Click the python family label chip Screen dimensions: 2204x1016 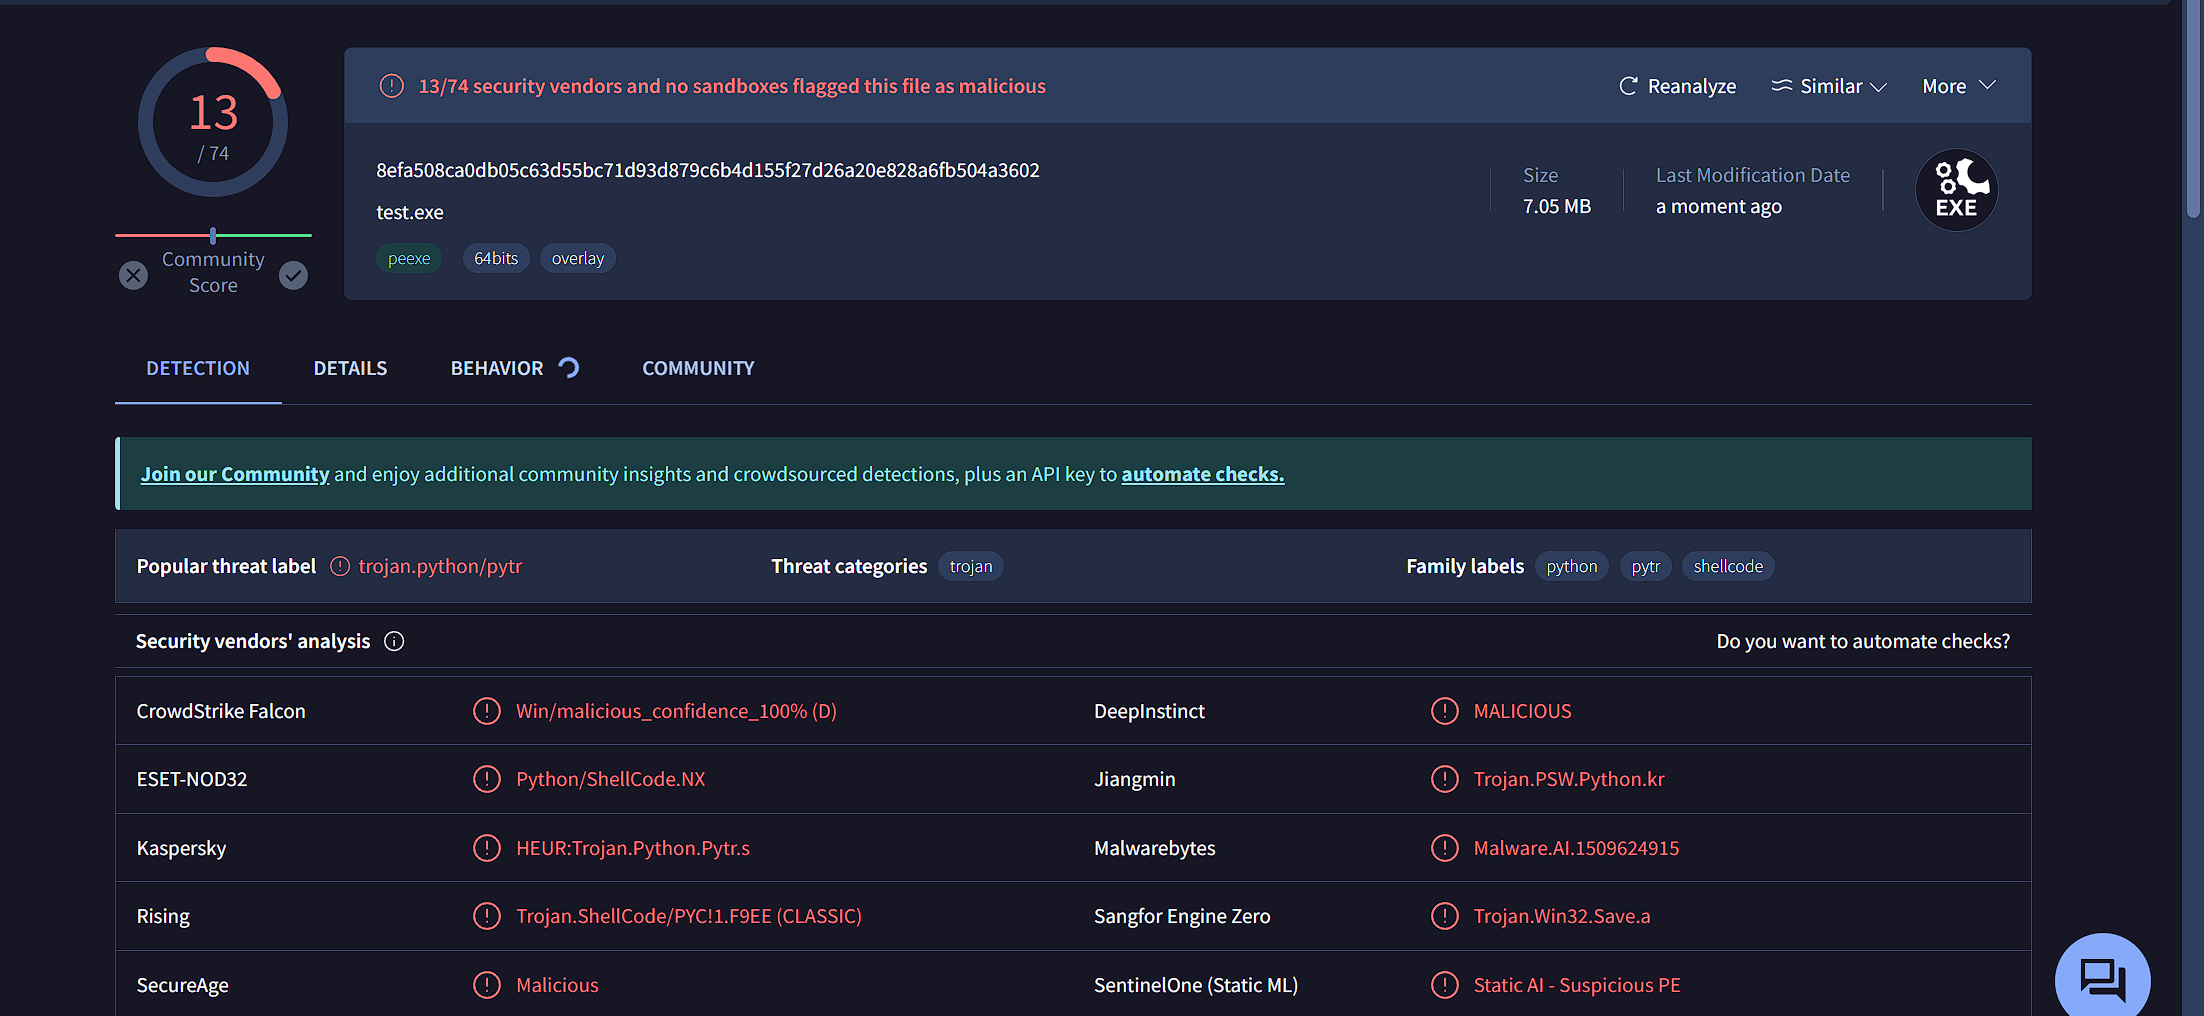tap(1571, 566)
